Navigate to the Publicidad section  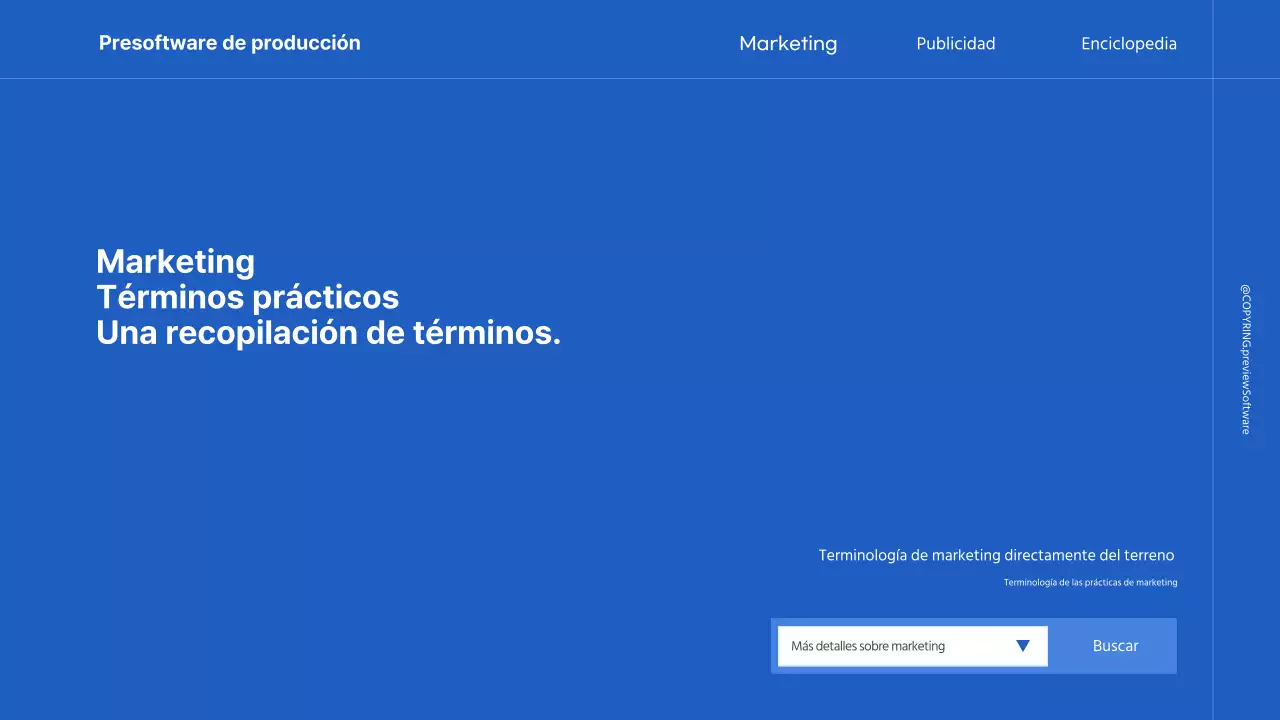(x=955, y=43)
